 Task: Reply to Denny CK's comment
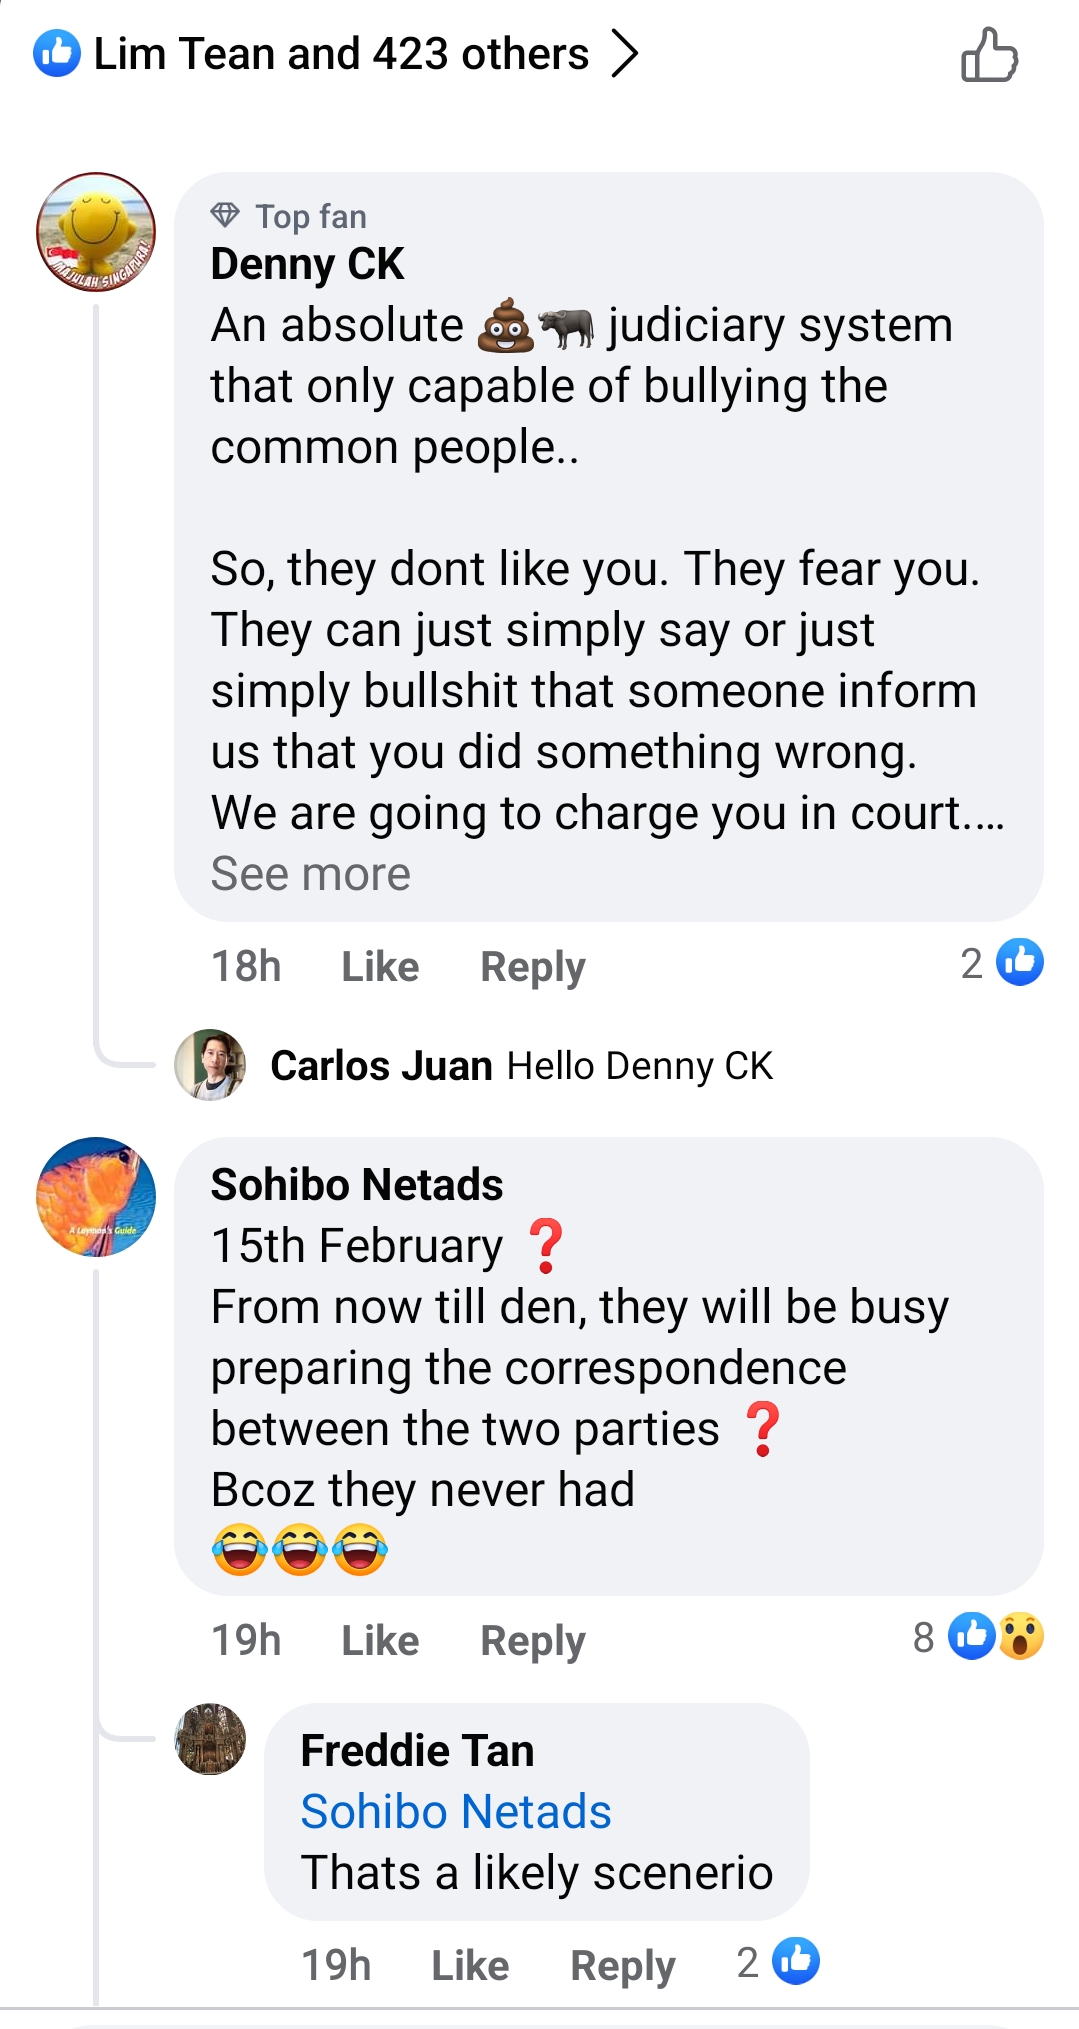(x=532, y=967)
